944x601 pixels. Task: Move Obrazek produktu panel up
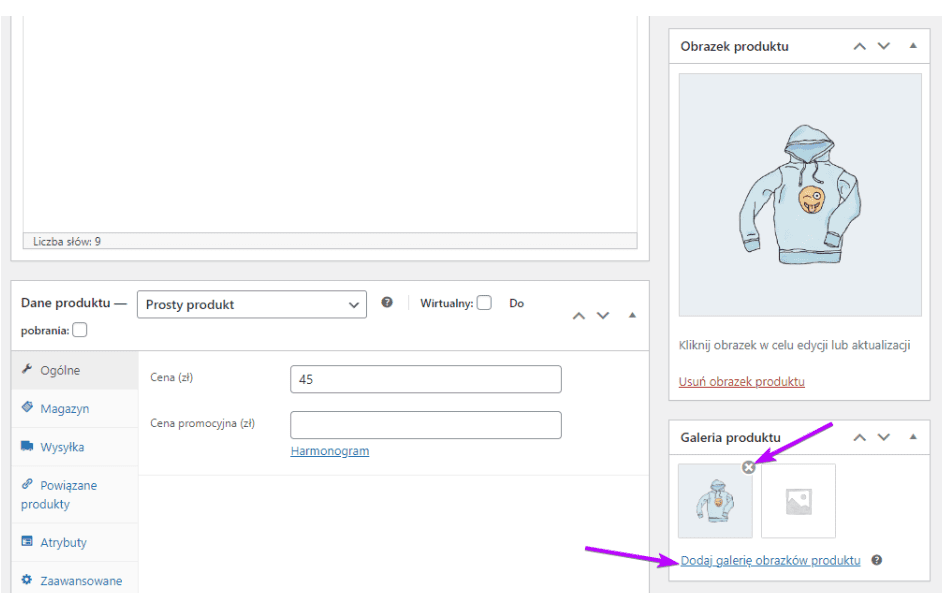click(x=859, y=46)
